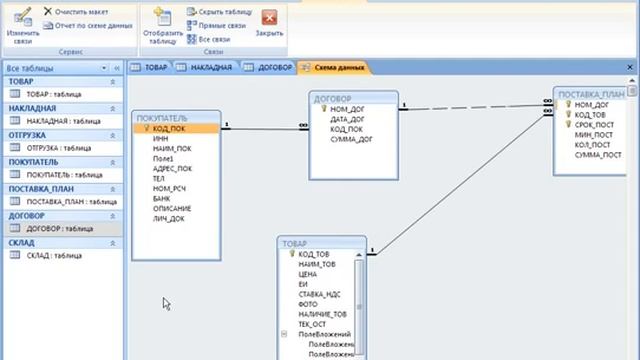Select ТОВАР : таблица item
The width and height of the screenshot is (640, 360).
point(63,94)
